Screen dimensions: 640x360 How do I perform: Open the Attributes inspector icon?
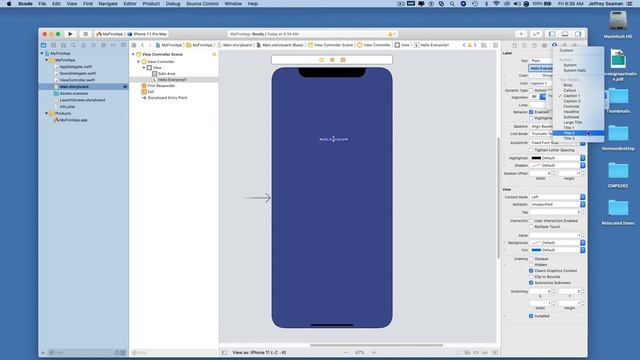pos(554,45)
